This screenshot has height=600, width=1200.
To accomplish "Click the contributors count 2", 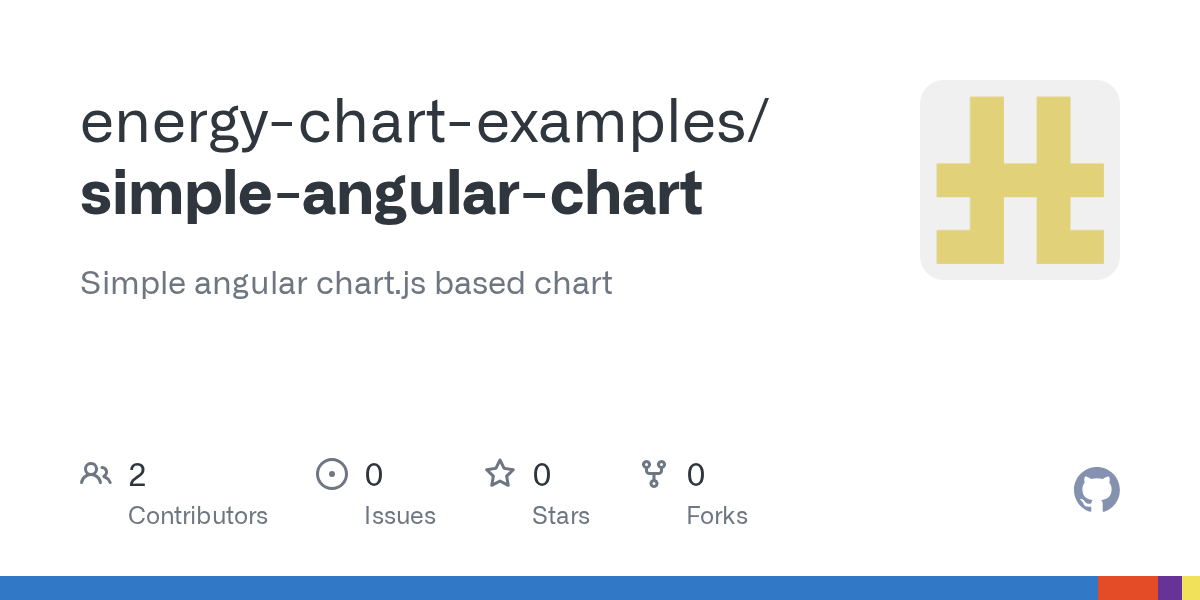I will point(137,475).
